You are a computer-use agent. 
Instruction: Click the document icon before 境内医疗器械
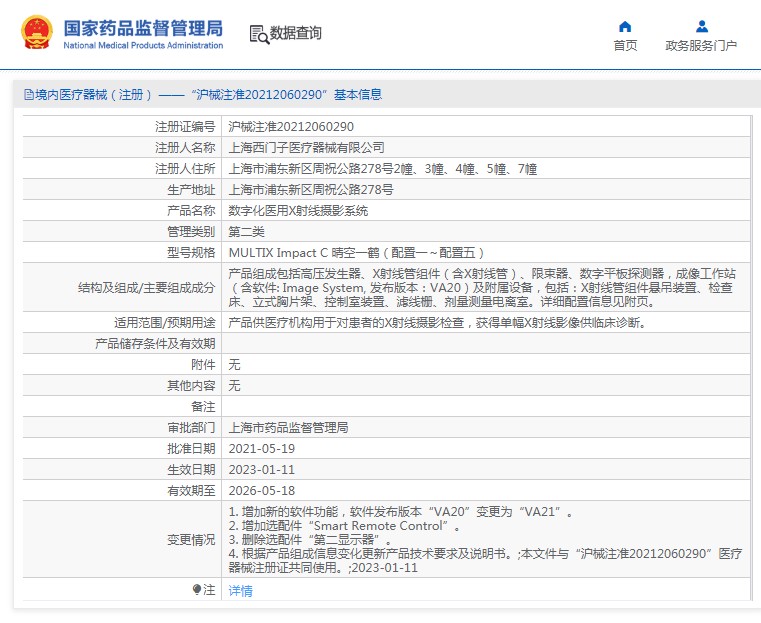(29, 95)
